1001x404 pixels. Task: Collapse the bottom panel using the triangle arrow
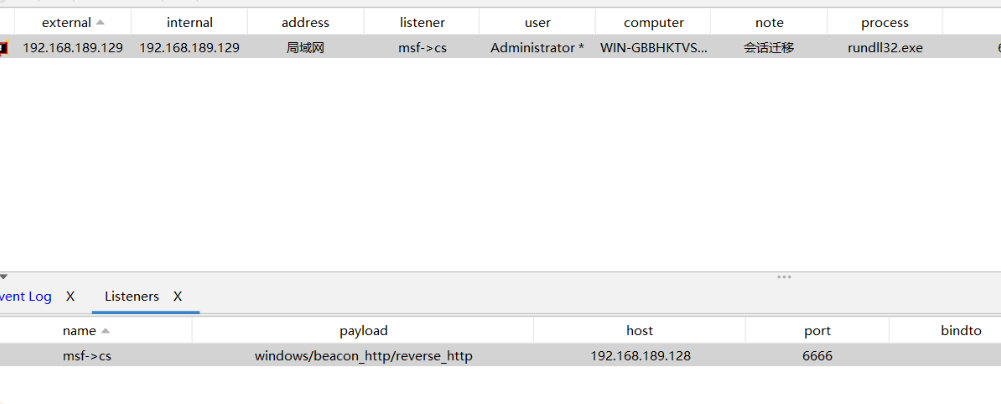[x=3, y=277]
